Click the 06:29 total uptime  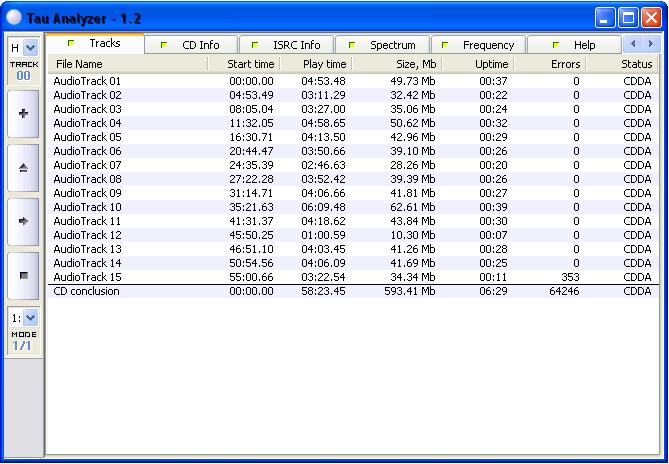tap(493, 291)
